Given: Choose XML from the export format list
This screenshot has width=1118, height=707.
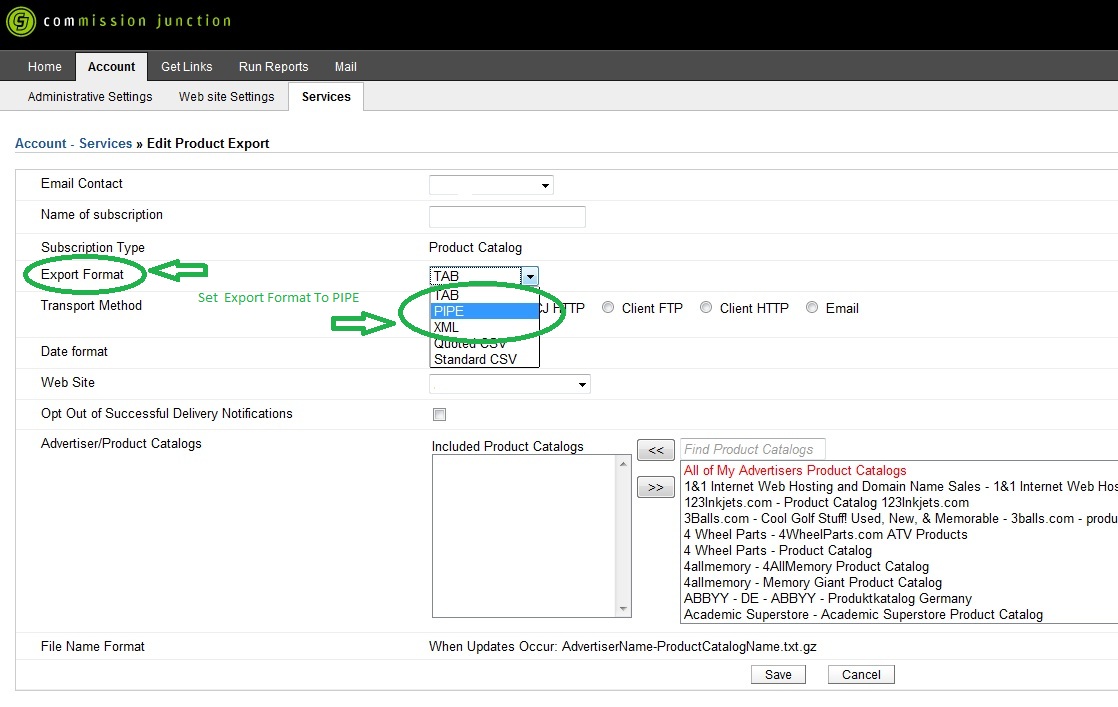Looking at the screenshot, I should coord(485,327).
